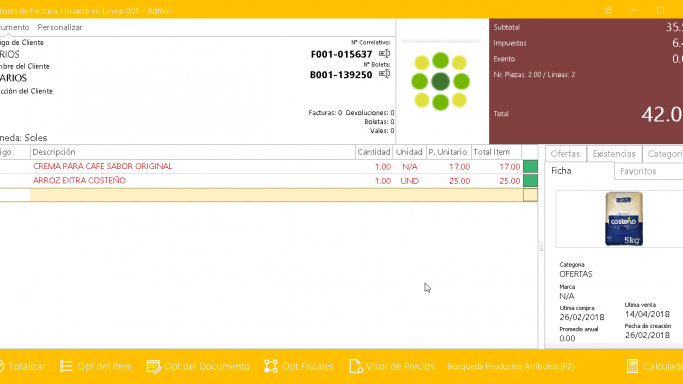Viewport: 683px width, 384px height.
Task: Select the Ficha tab
Action: click(561, 171)
